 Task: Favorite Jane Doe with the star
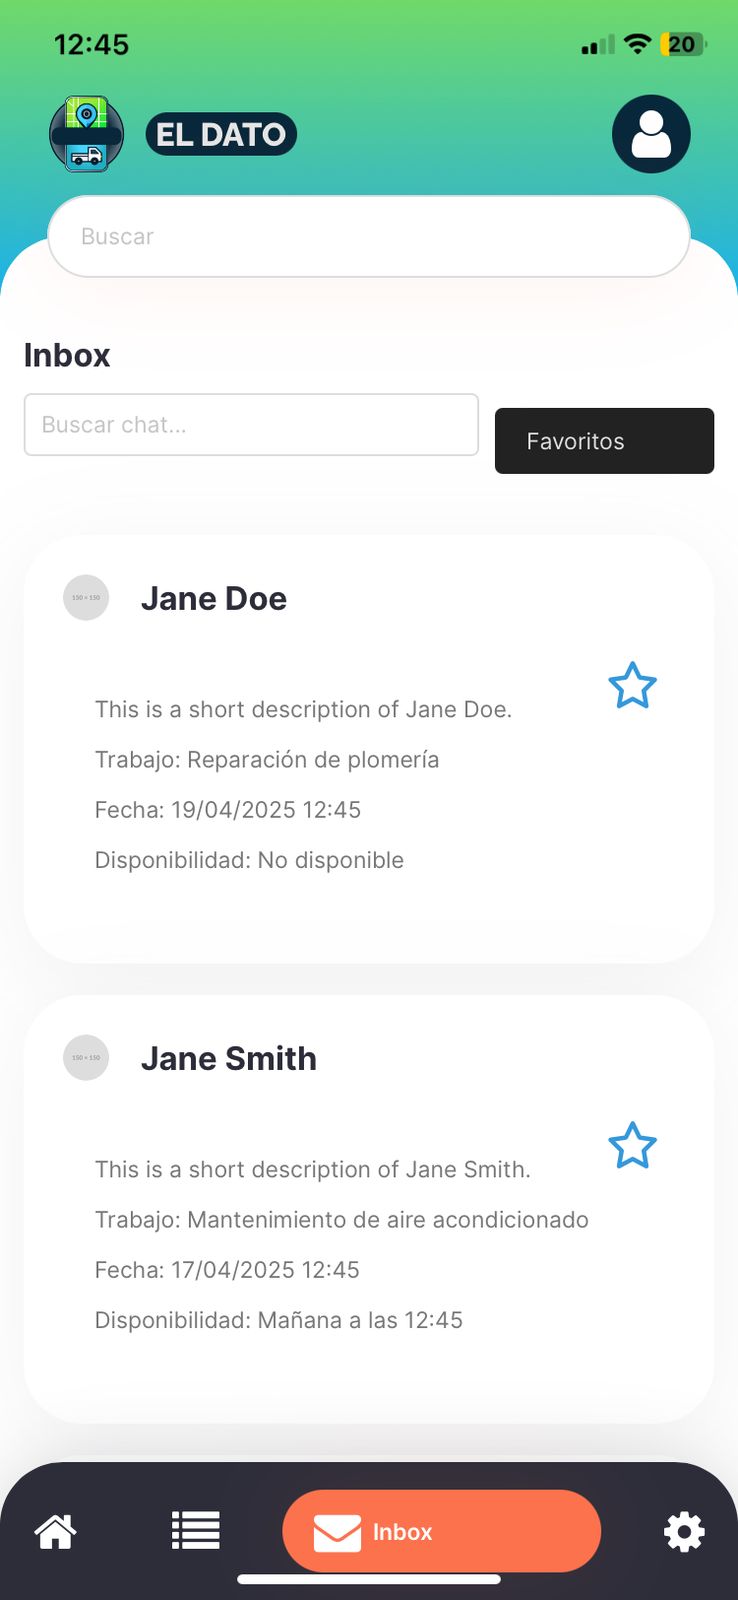click(x=632, y=686)
